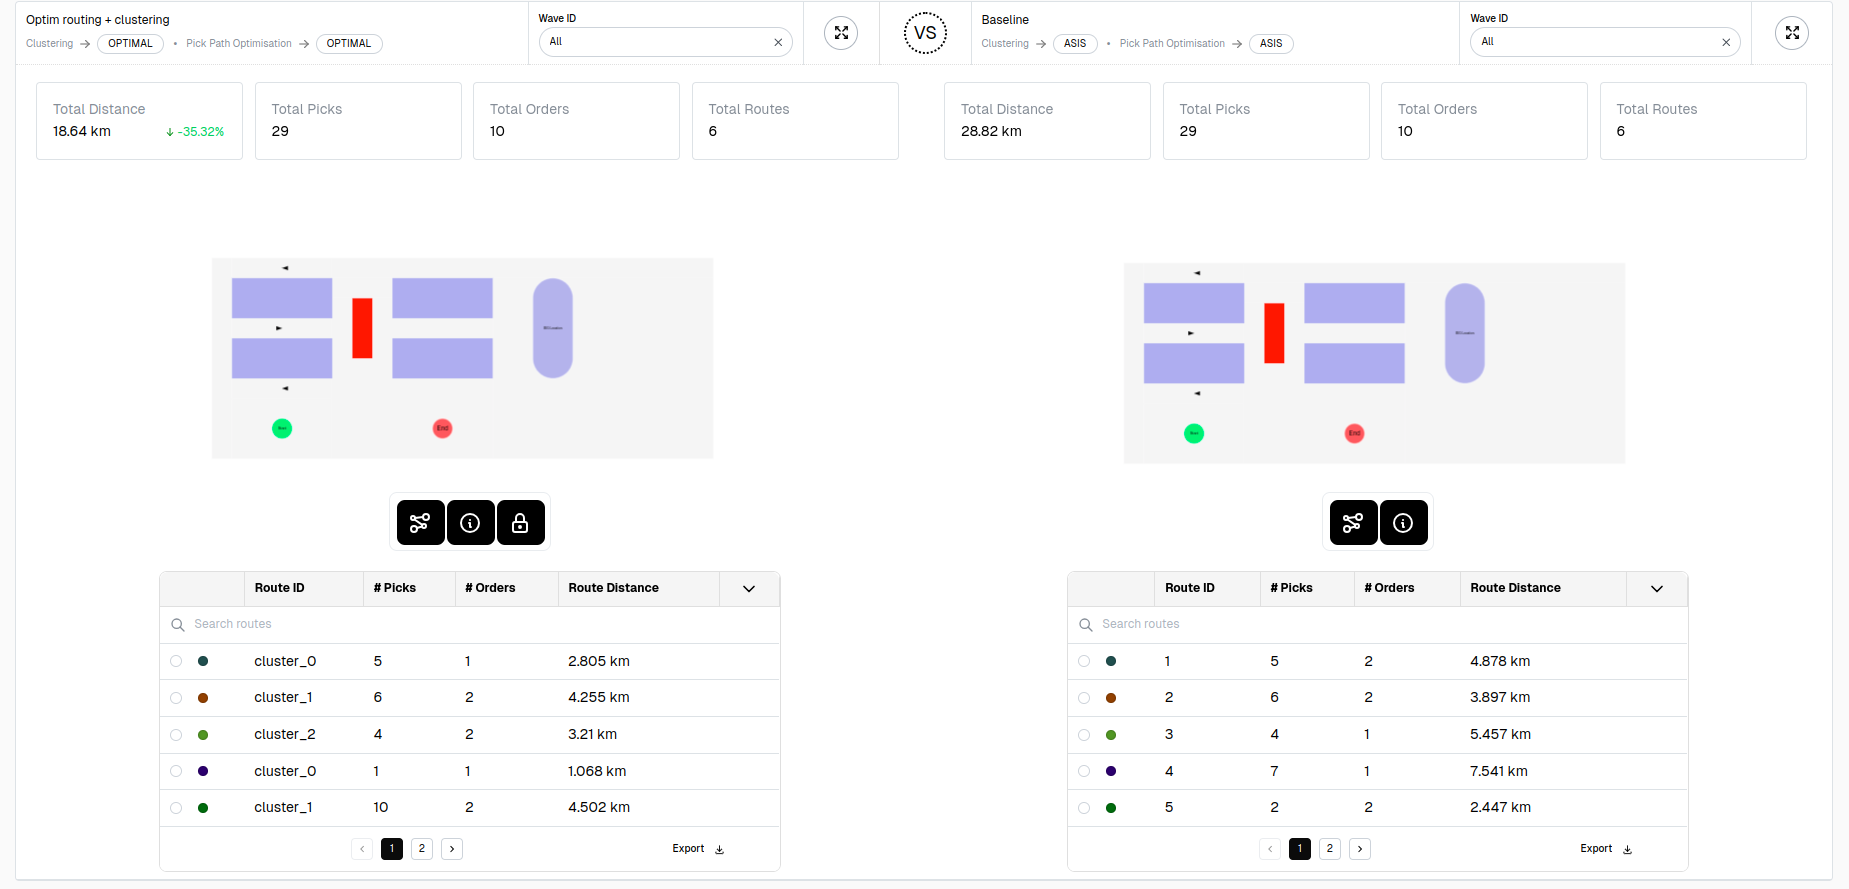1849x889 pixels.
Task: Select radio button for 2.805 km route
Action: click(176, 661)
